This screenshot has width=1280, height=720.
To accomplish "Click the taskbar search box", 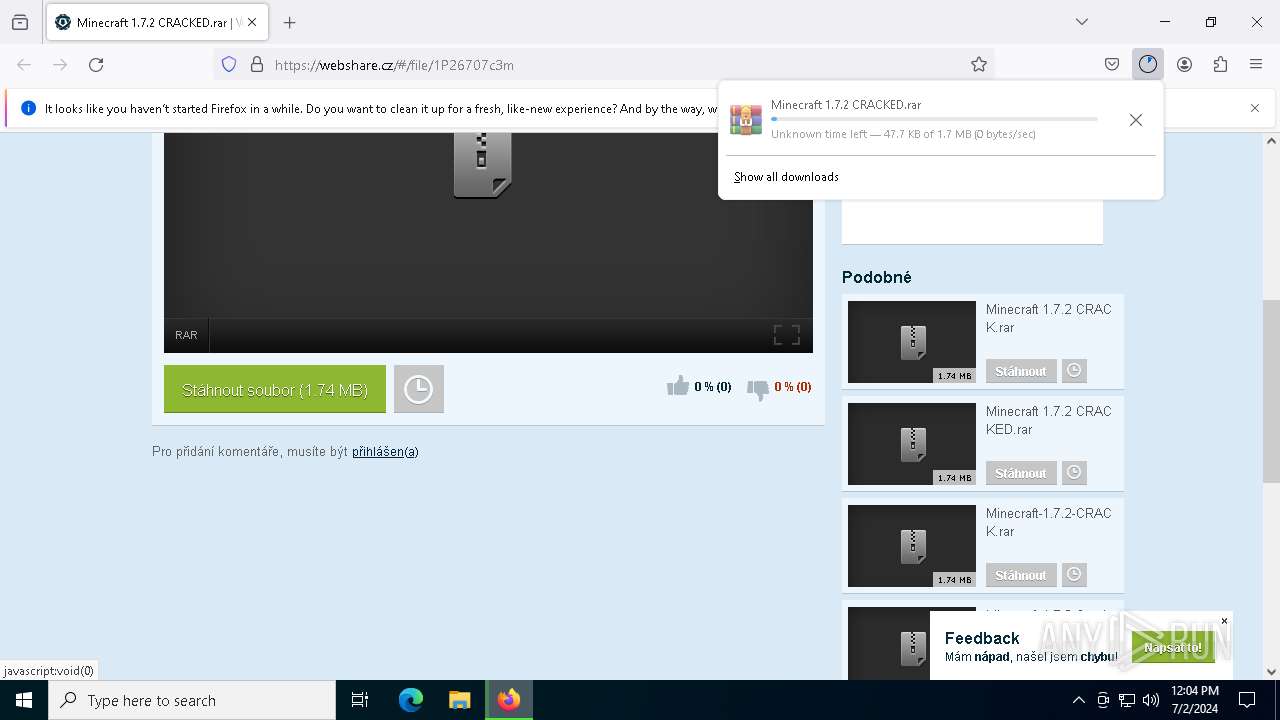I will [x=192, y=700].
